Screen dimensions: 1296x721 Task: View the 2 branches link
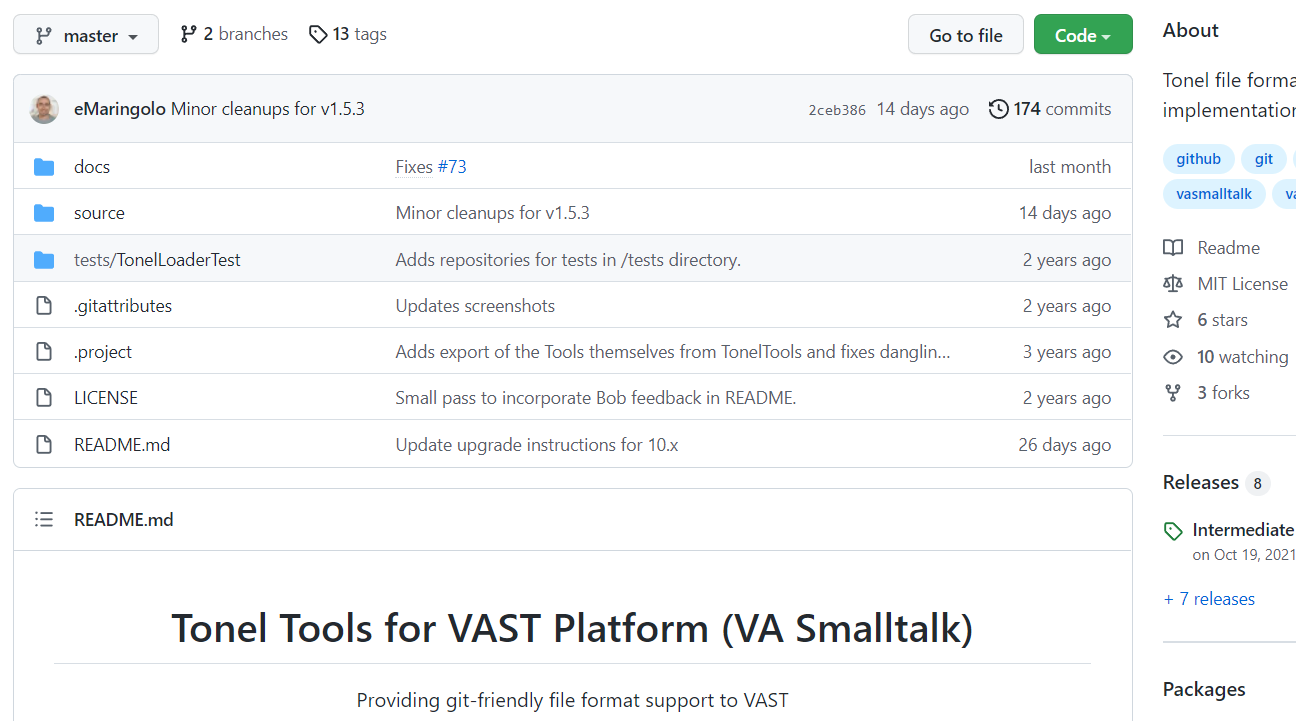(234, 34)
